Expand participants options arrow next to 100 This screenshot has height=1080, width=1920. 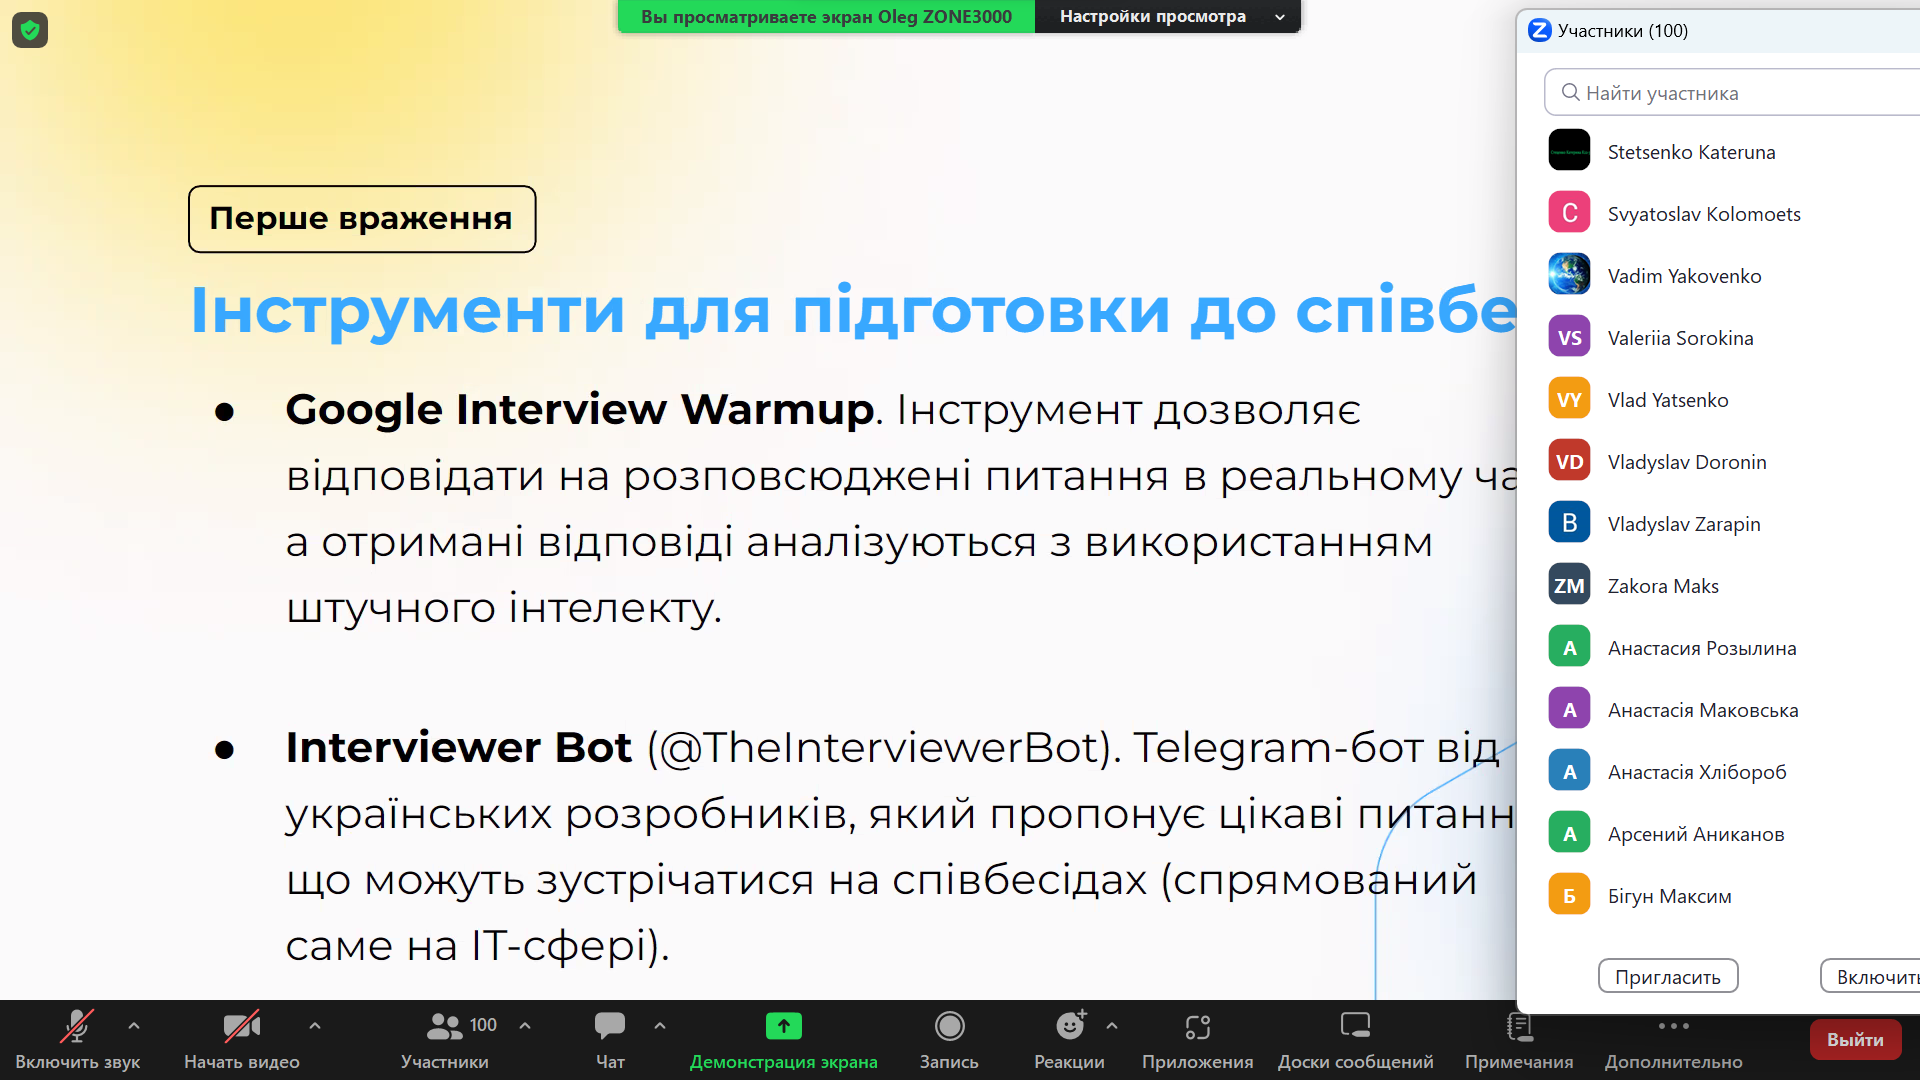pyautogui.click(x=525, y=1026)
